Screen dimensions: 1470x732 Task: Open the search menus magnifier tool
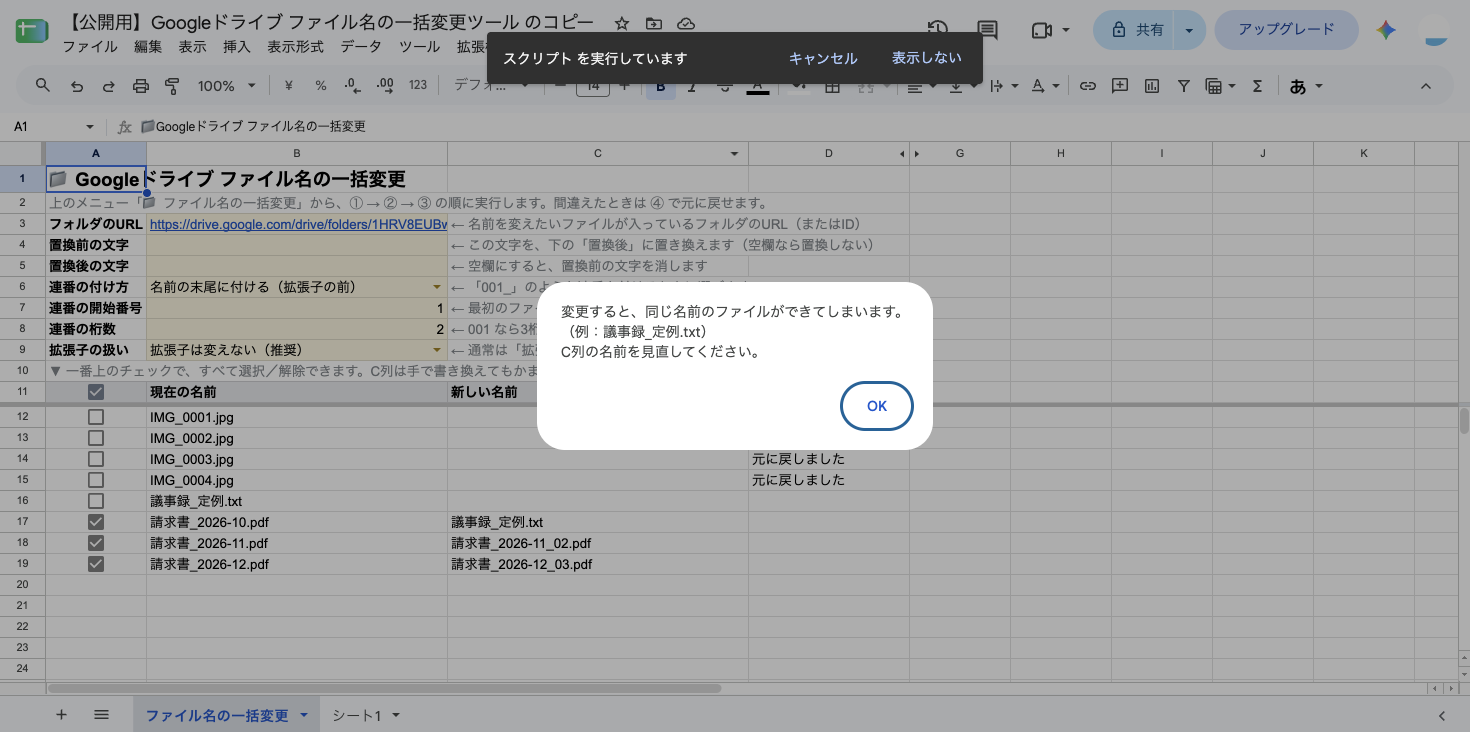tap(43, 86)
